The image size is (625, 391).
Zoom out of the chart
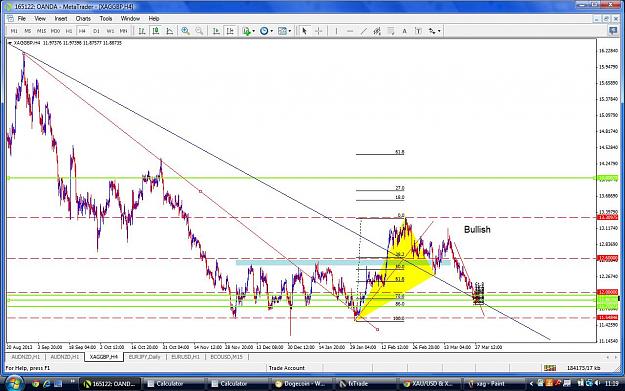199,31
